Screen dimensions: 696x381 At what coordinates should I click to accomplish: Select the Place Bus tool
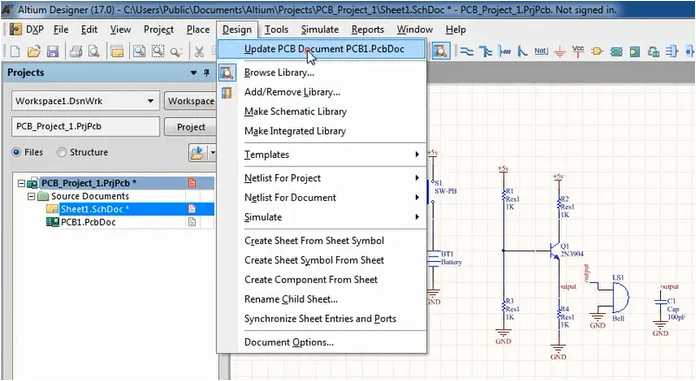point(485,52)
